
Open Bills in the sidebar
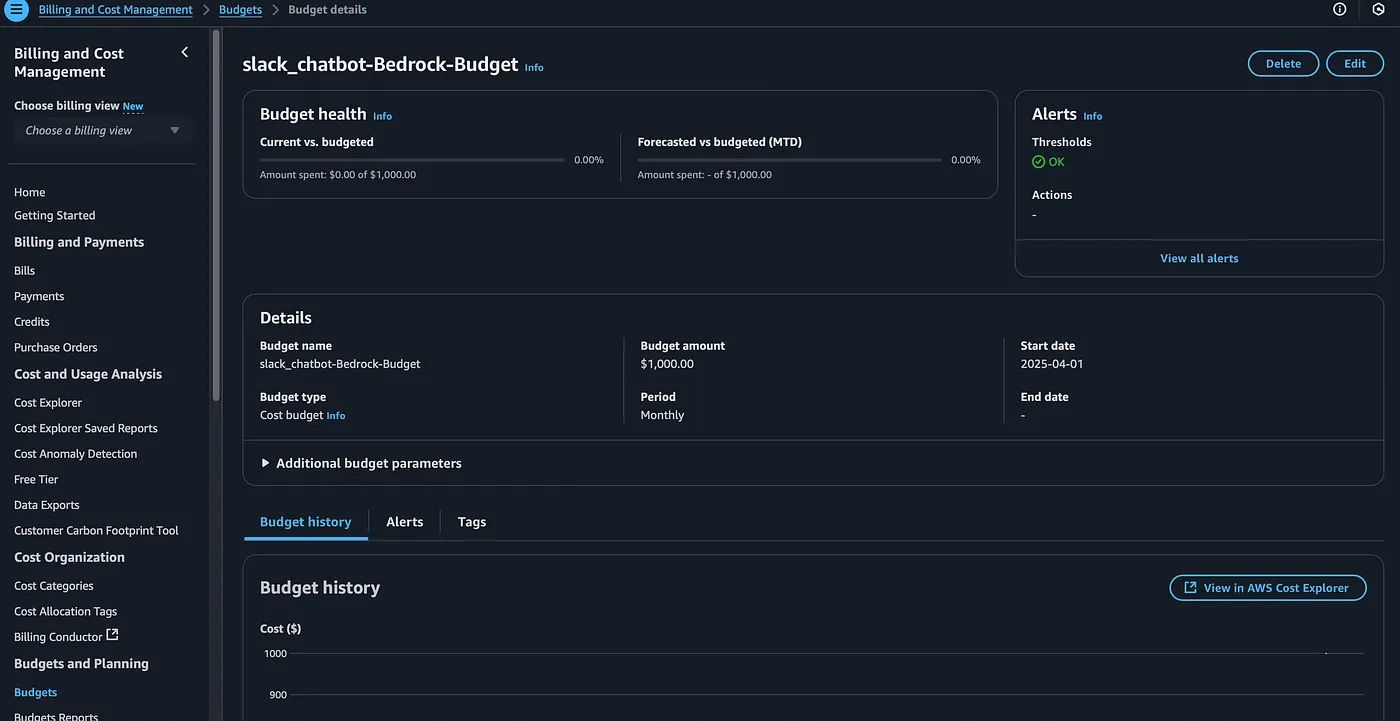click(25, 270)
